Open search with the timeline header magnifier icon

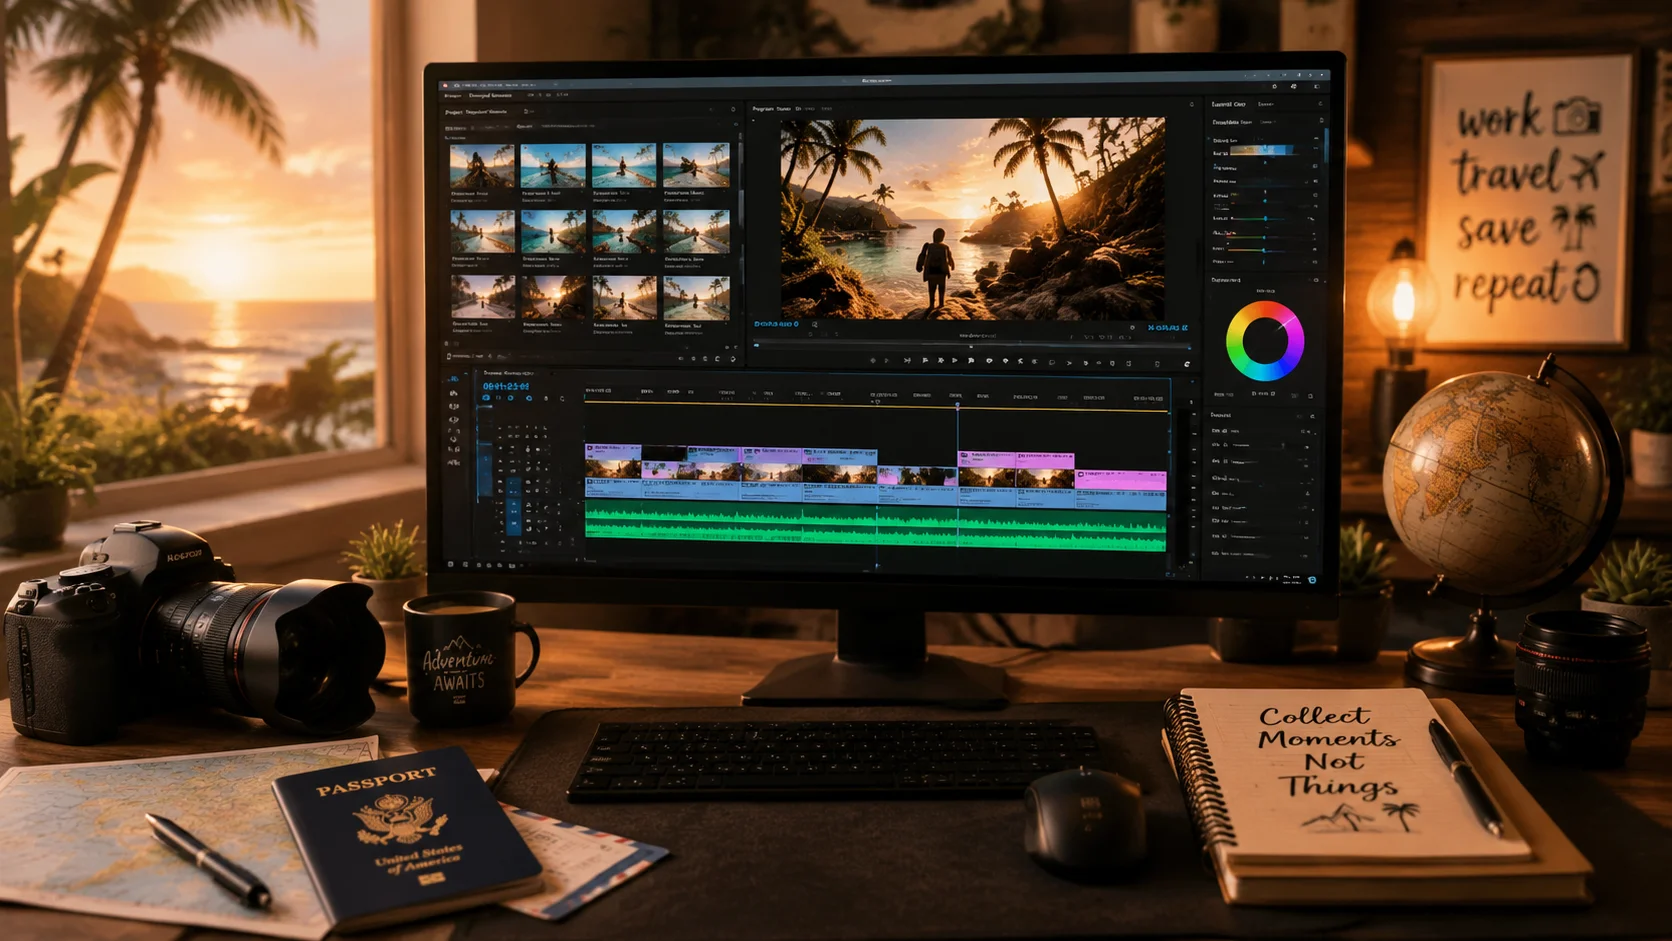pos(562,398)
